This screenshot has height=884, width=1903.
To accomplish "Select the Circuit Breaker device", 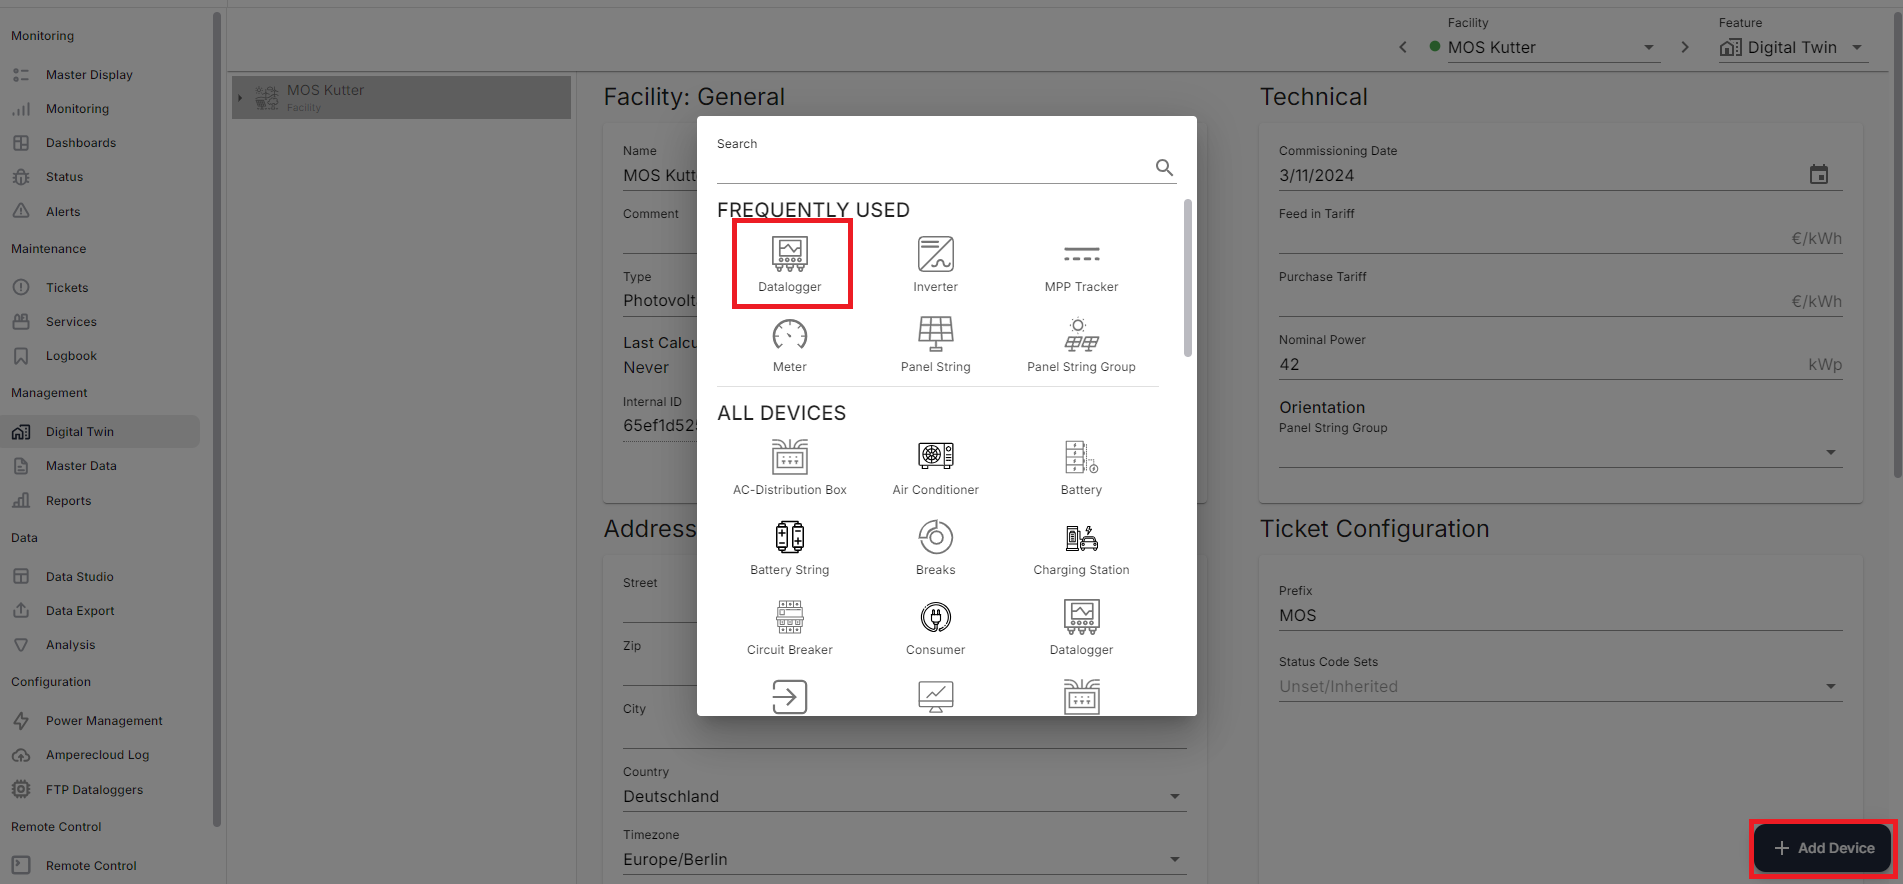I will click(x=789, y=627).
